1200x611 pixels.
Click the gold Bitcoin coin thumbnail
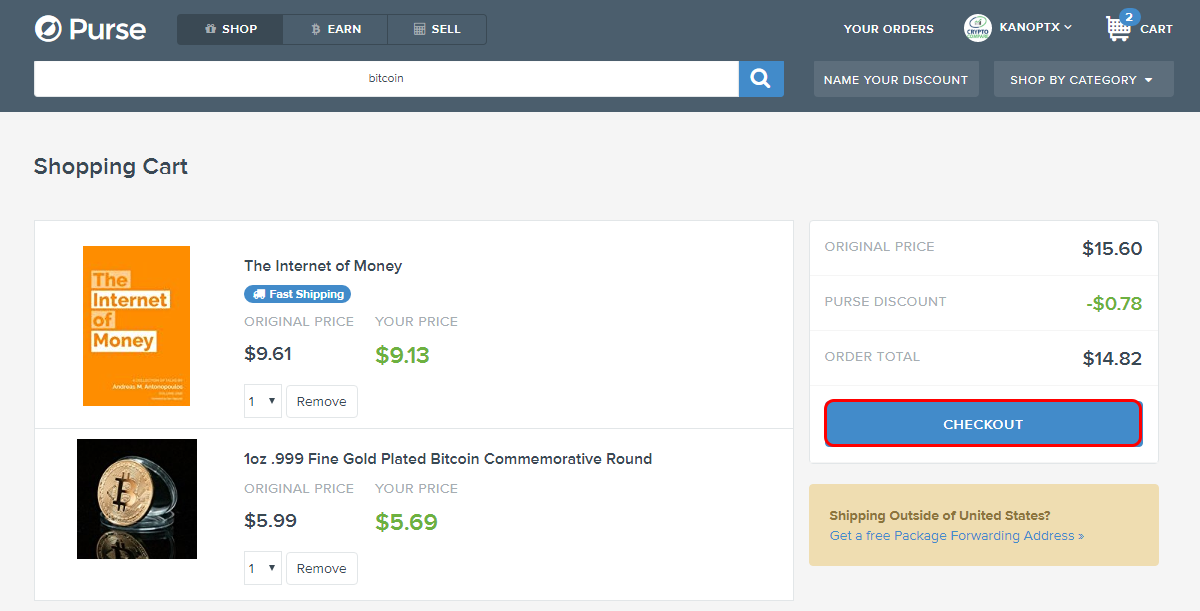(x=137, y=499)
